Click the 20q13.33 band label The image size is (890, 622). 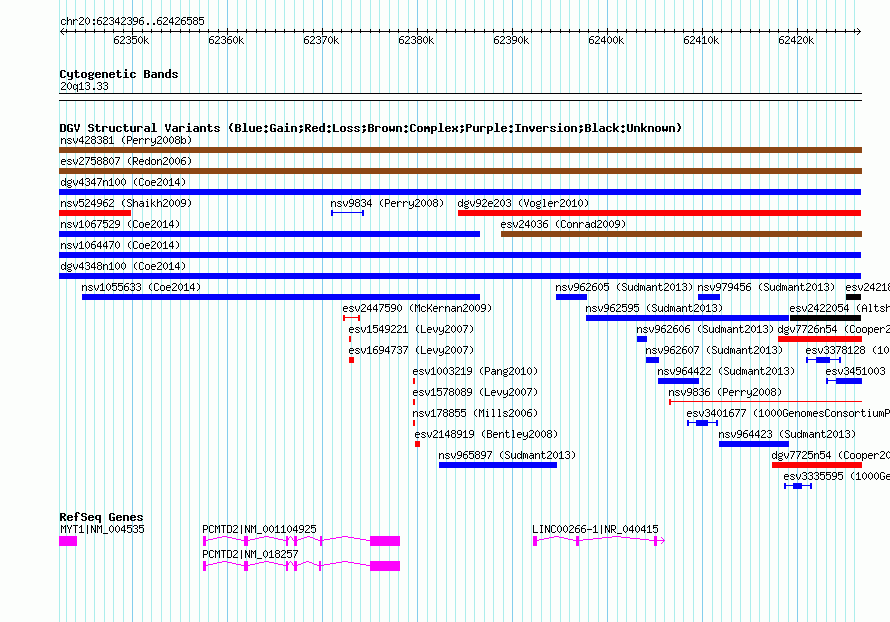(x=84, y=86)
